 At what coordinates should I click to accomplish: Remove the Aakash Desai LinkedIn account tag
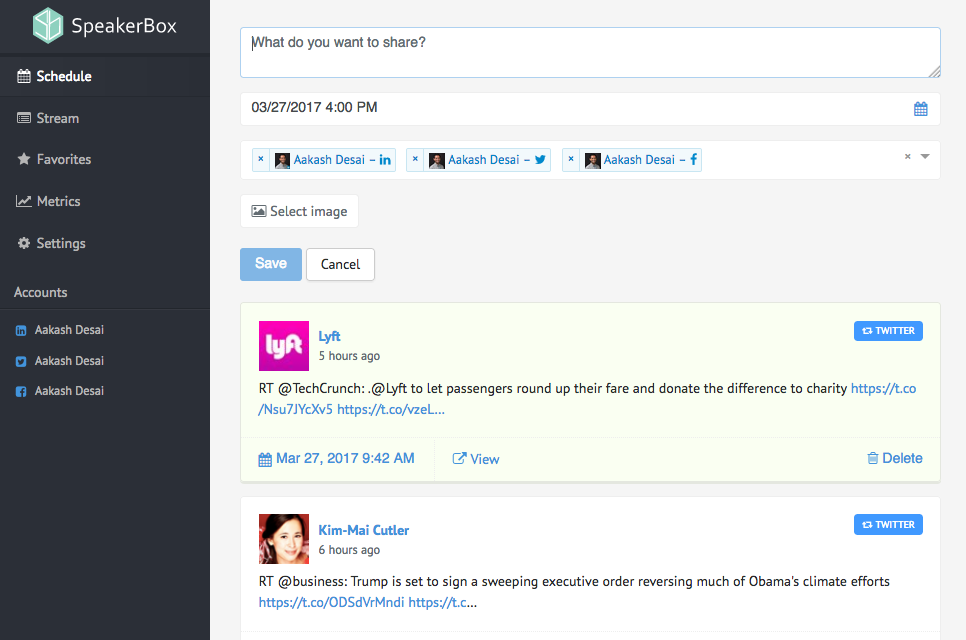pos(261,159)
